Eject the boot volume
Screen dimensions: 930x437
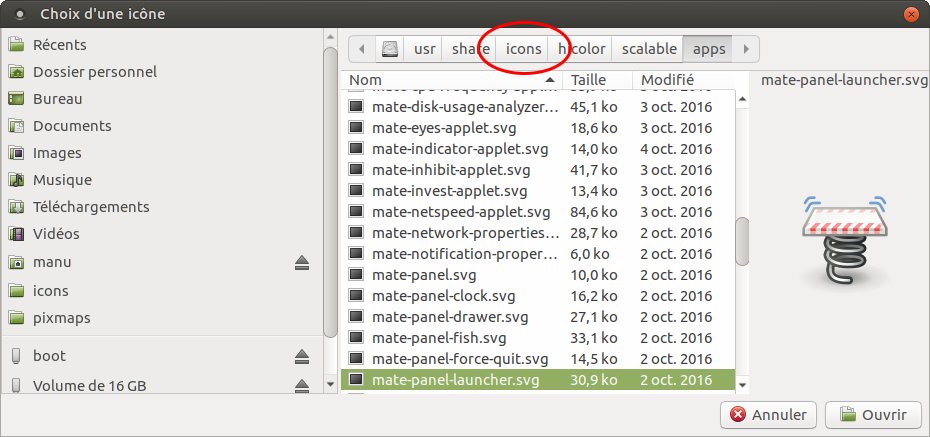pos(302,356)
